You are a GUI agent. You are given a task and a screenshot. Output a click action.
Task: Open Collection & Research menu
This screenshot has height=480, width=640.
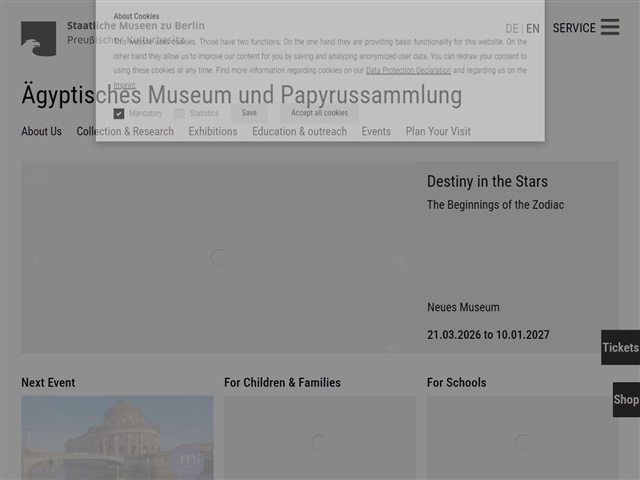[125, 131]
